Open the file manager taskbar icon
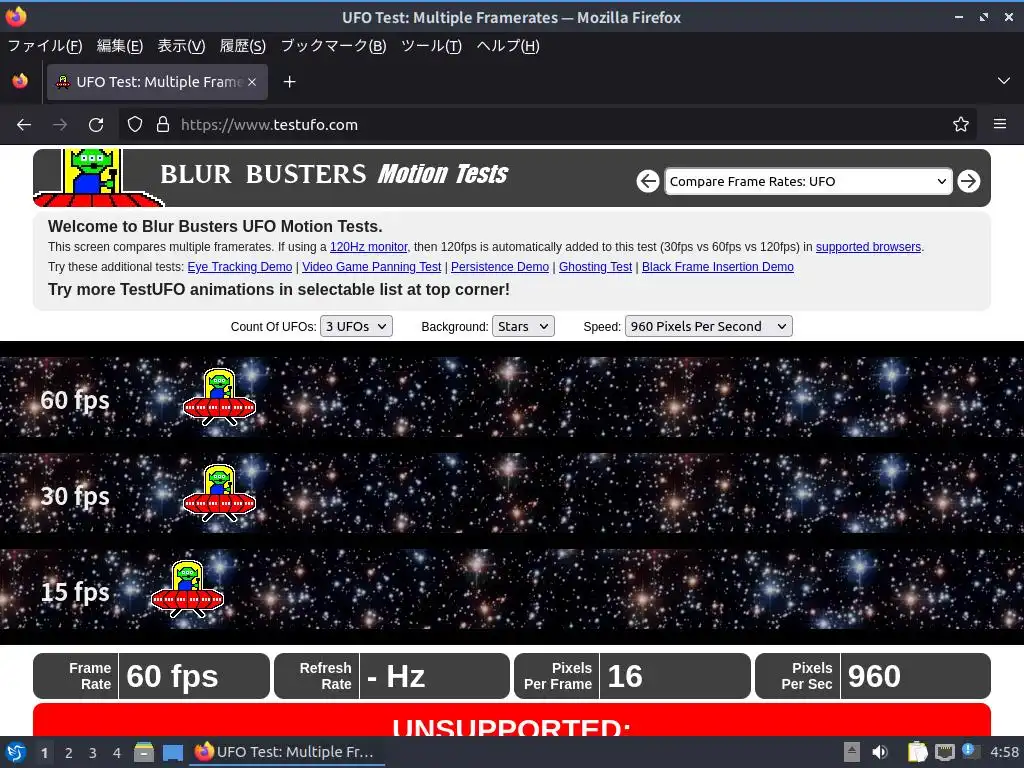1024x768 pixels. point(144,752)
